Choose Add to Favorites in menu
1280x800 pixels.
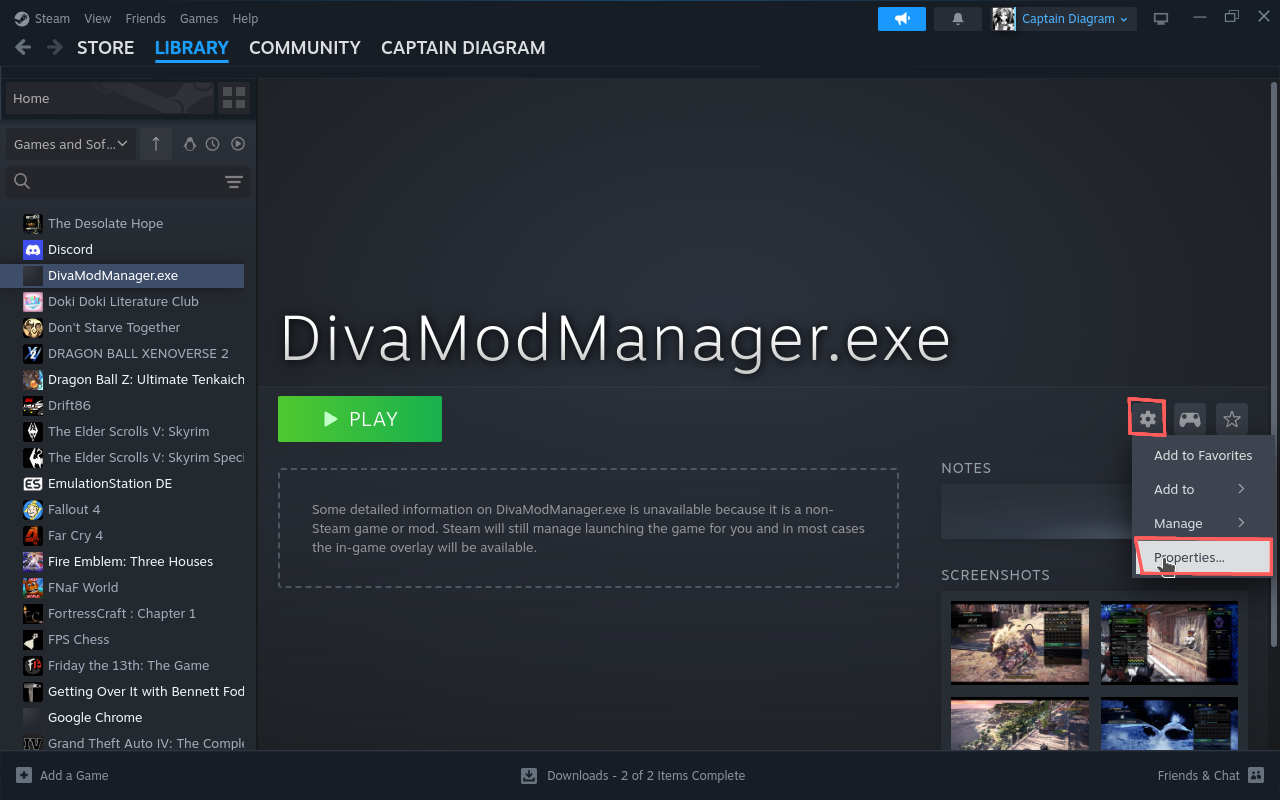pos(1203,455)
